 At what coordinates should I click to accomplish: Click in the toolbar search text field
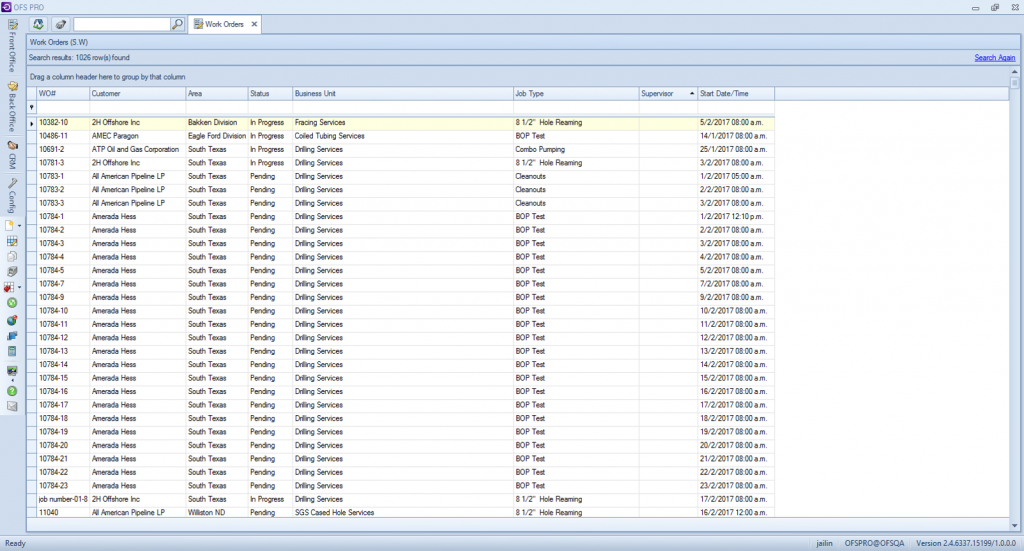[120, 23]
